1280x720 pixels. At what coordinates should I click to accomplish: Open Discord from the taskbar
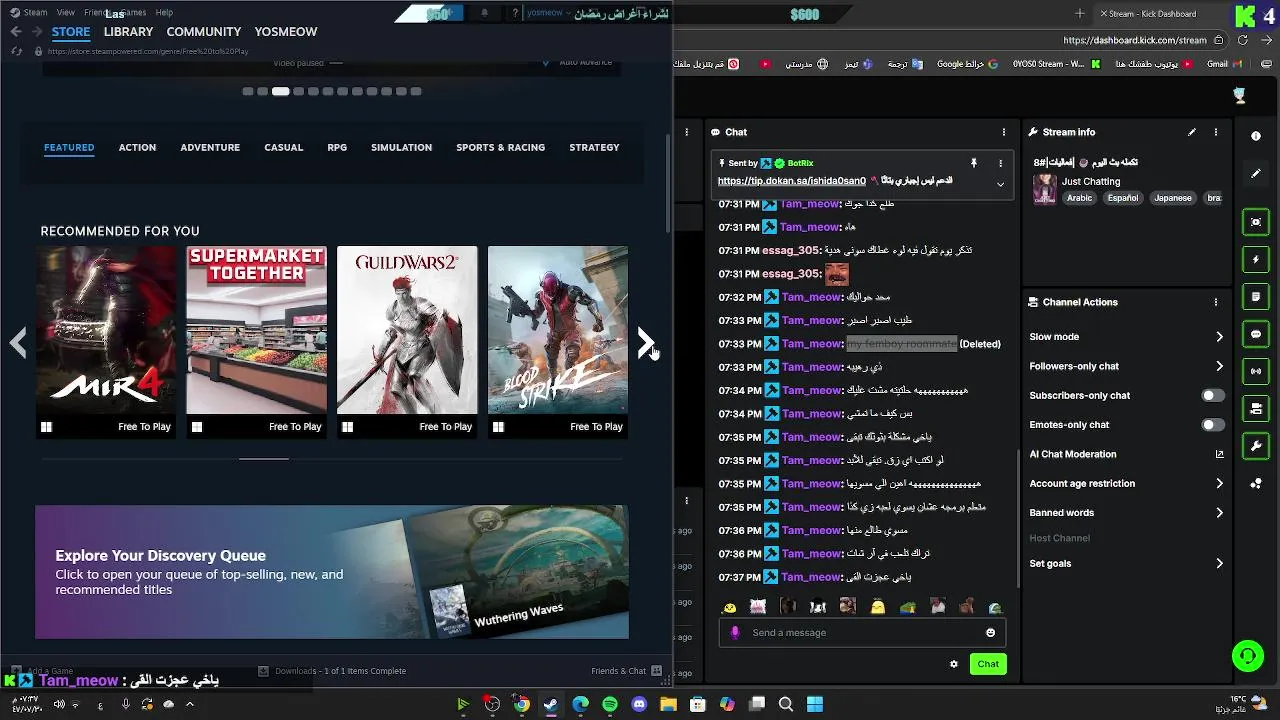[640, 705]
